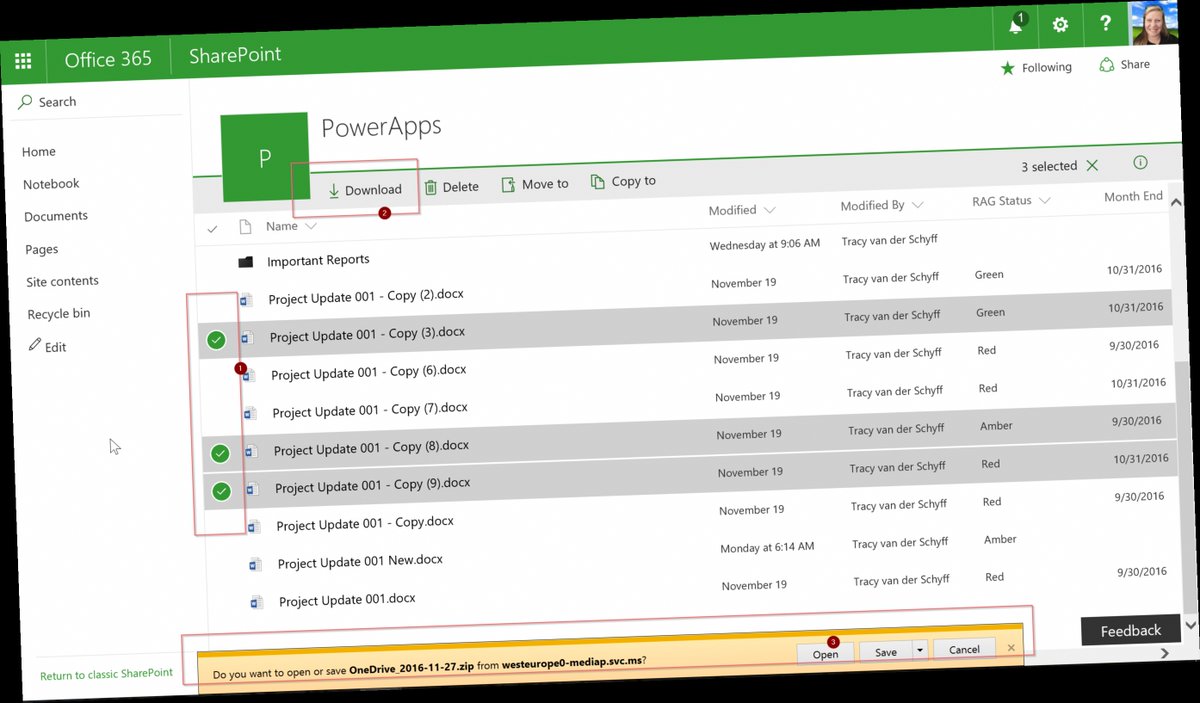
Task: Click Save in the download bar
Action: [886, 652]
